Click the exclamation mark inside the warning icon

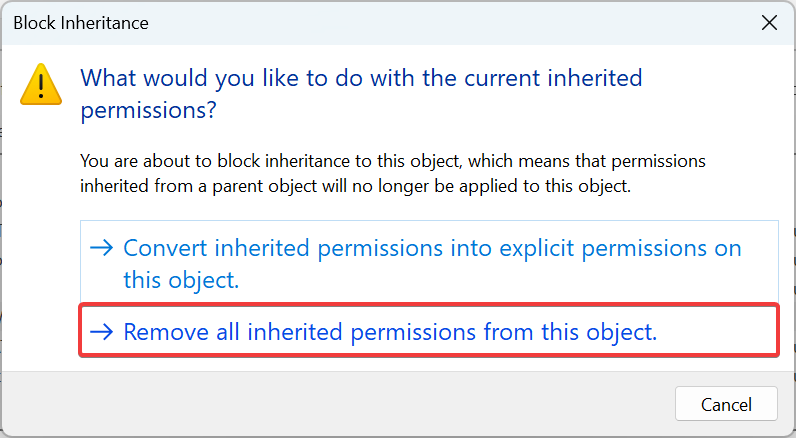click(x=41, y=85)
